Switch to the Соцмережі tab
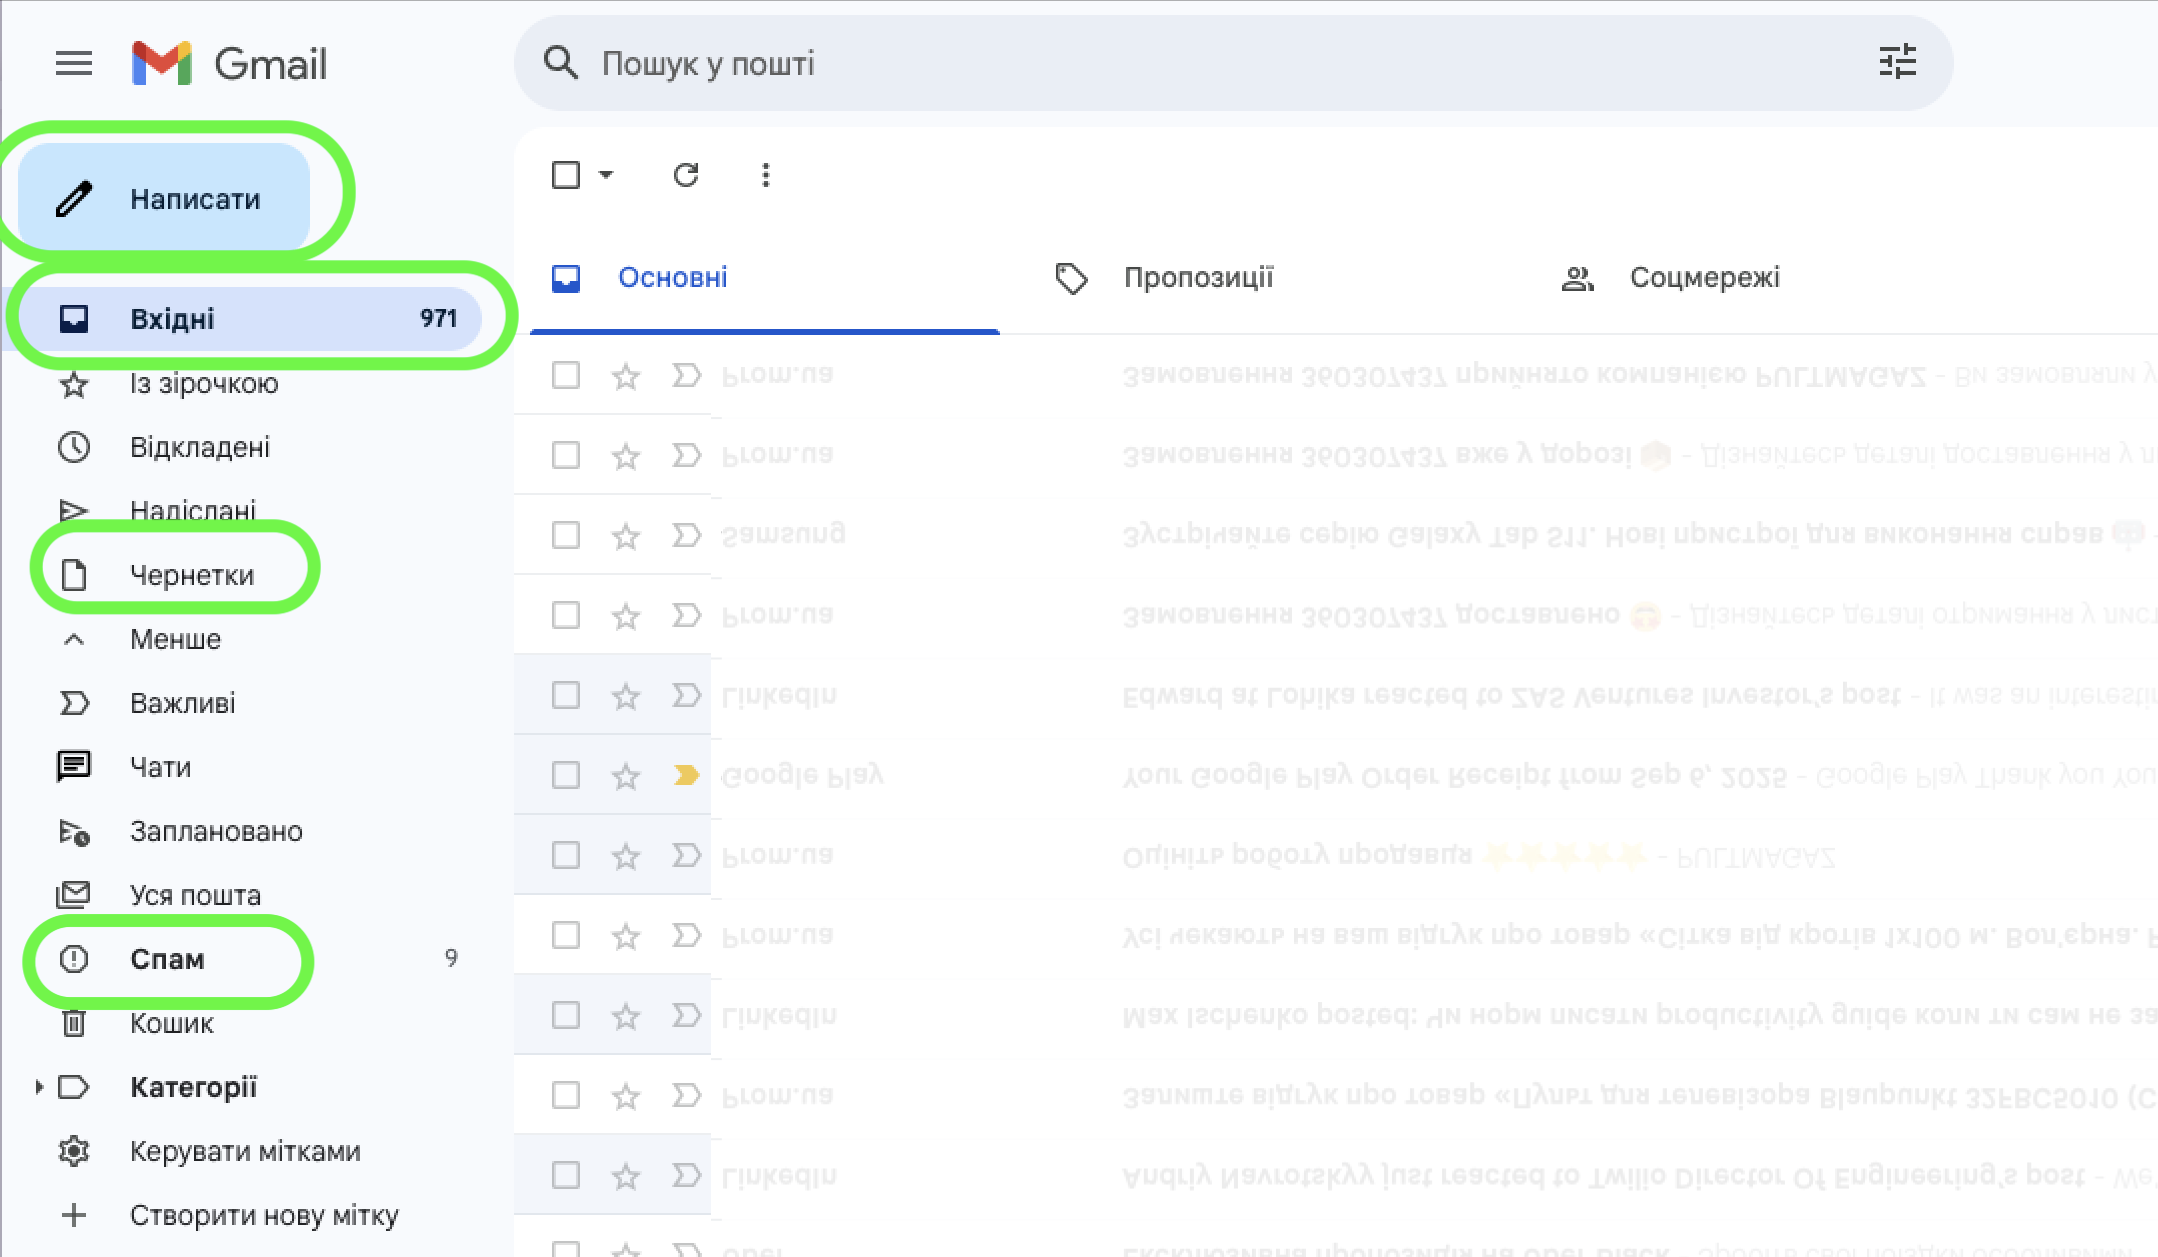This screenshot has height=1257, width=2158. (1703, 277)
